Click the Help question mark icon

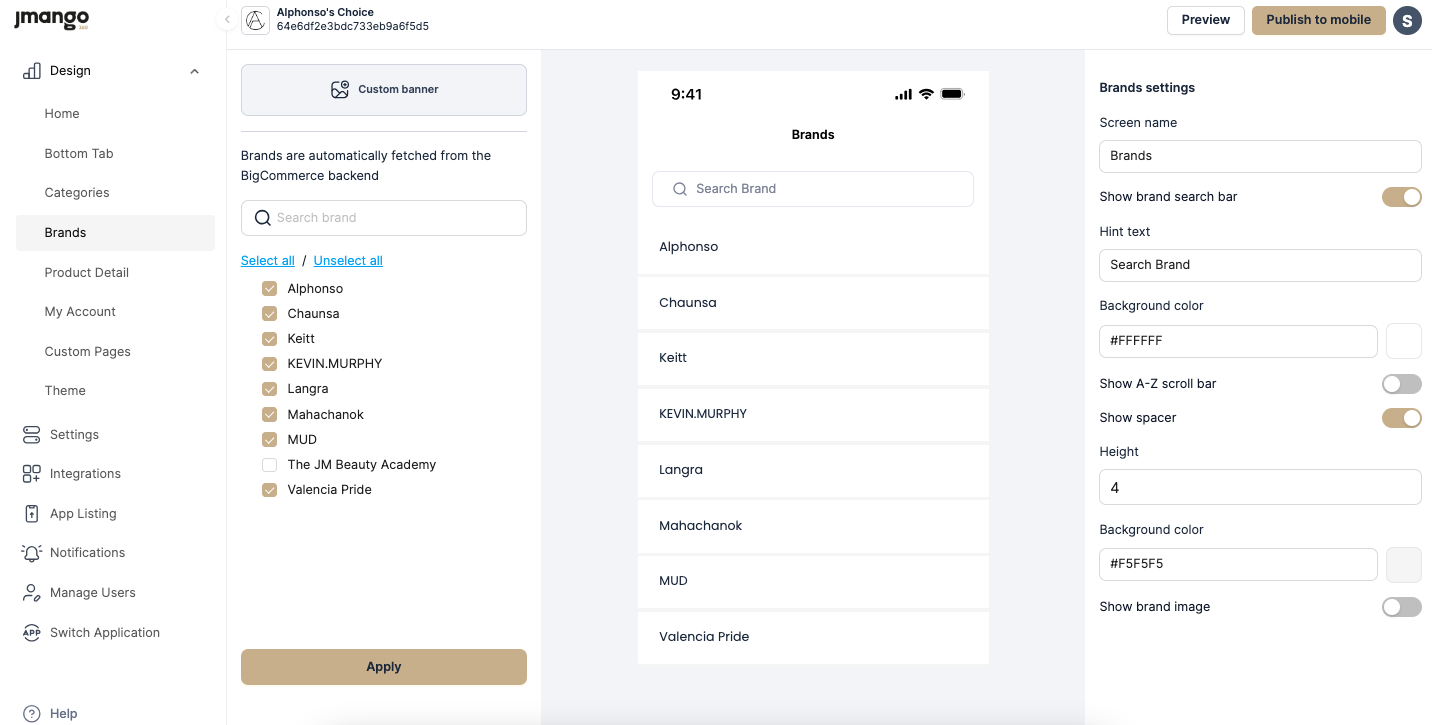[x=31, y=714]
